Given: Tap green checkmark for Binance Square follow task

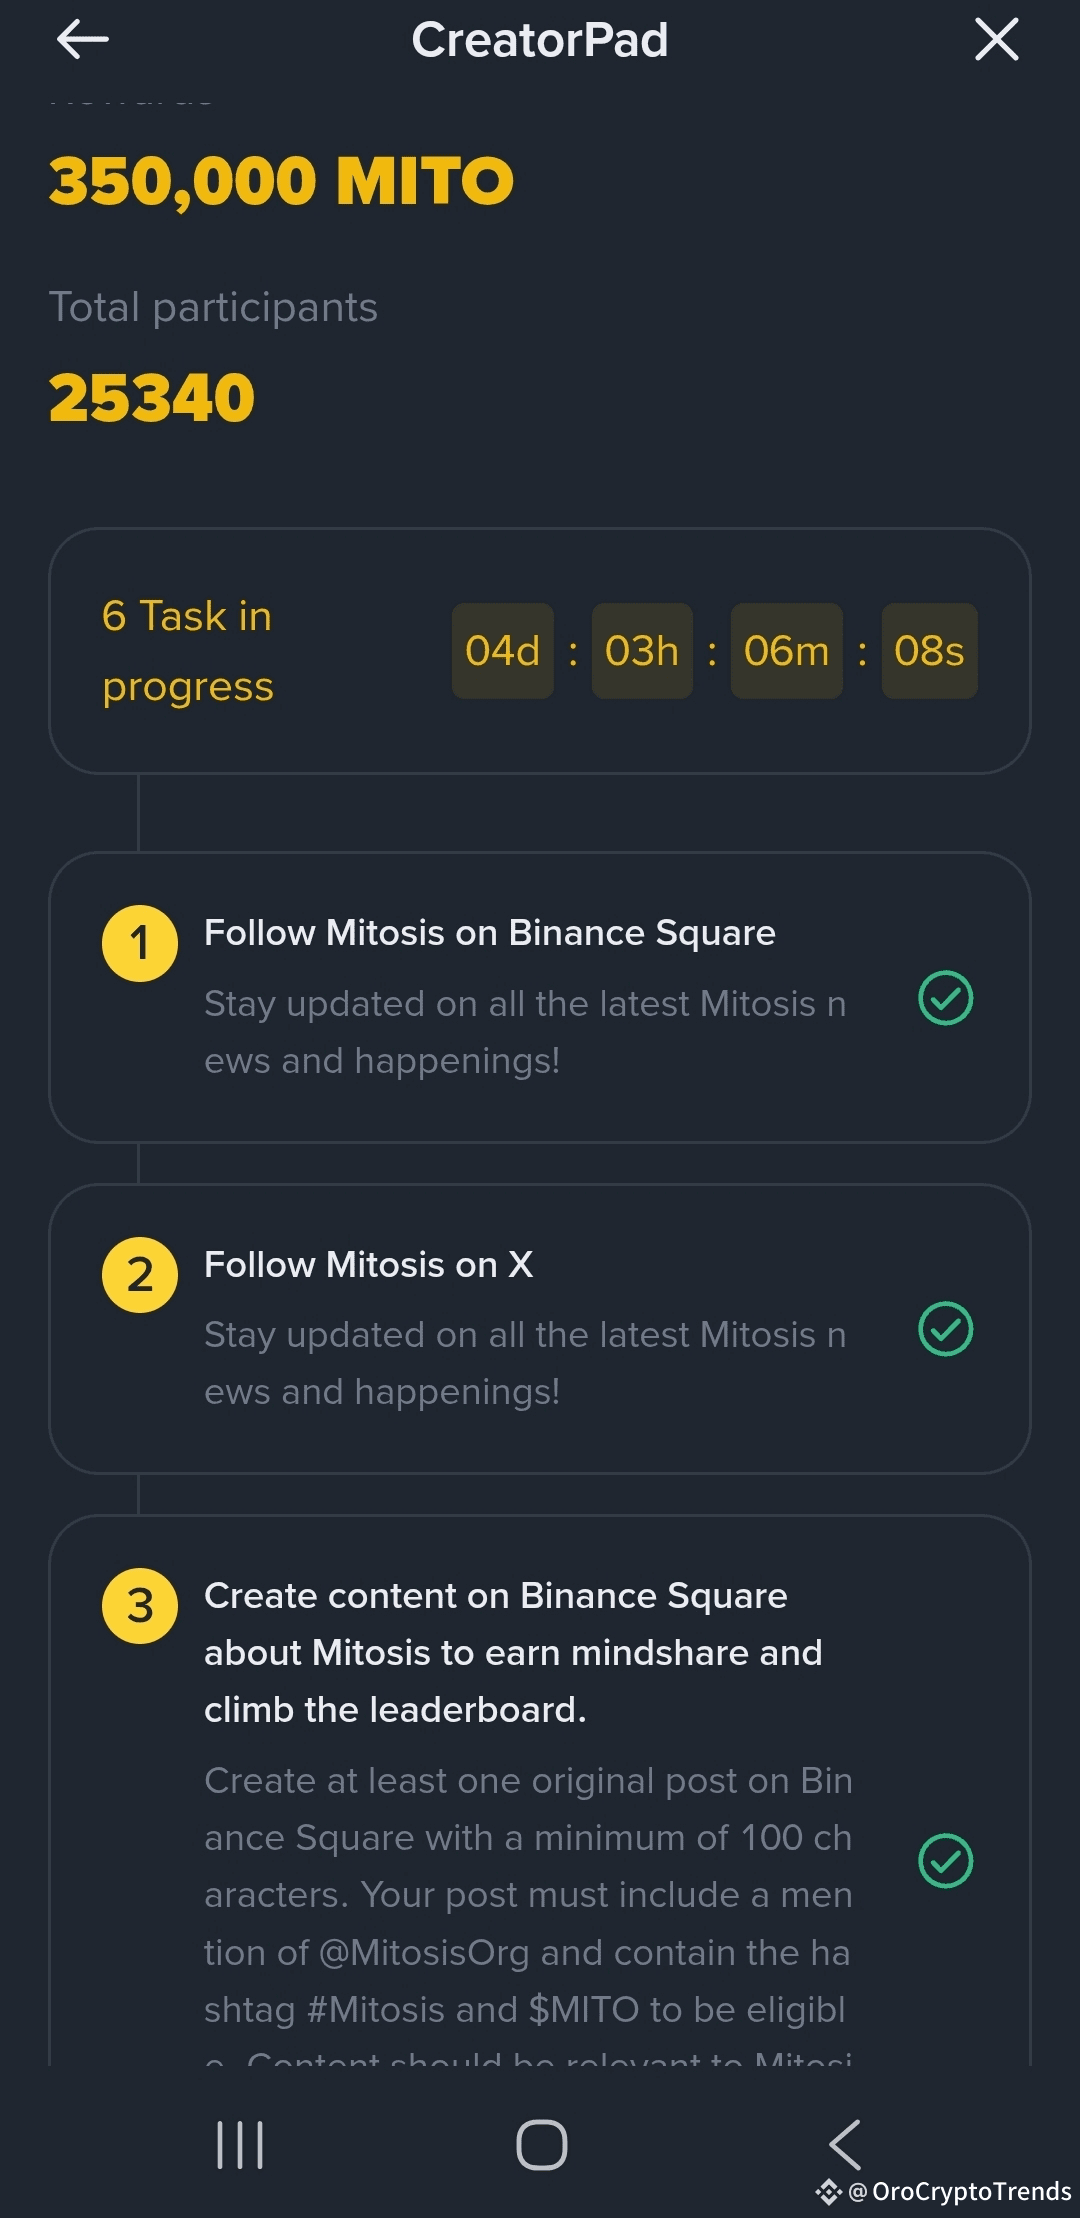Looking at the screenshot, I should tap(945, 998).
